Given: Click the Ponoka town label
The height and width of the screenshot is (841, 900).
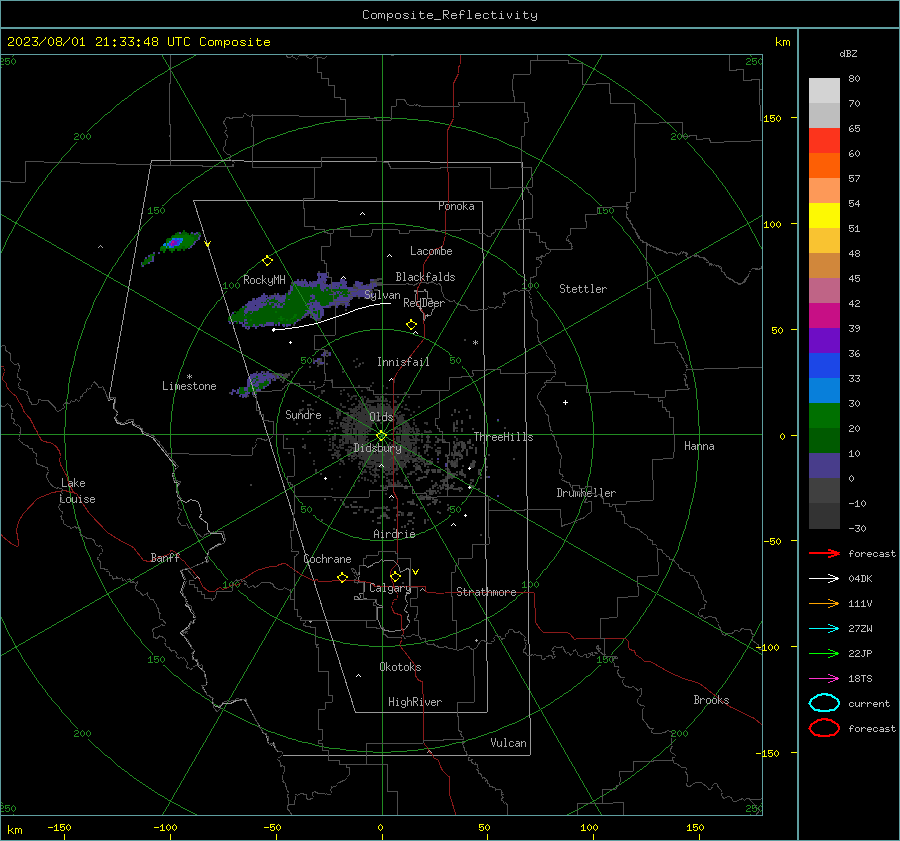Looking at the screenshot, I should [456, 206].
